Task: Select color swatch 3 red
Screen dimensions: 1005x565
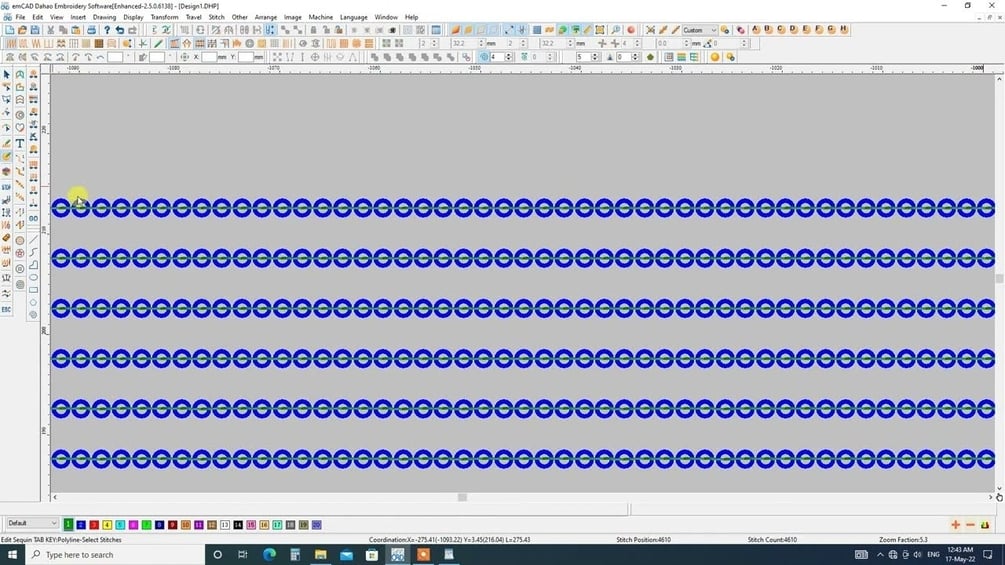Action: [94, 525]
